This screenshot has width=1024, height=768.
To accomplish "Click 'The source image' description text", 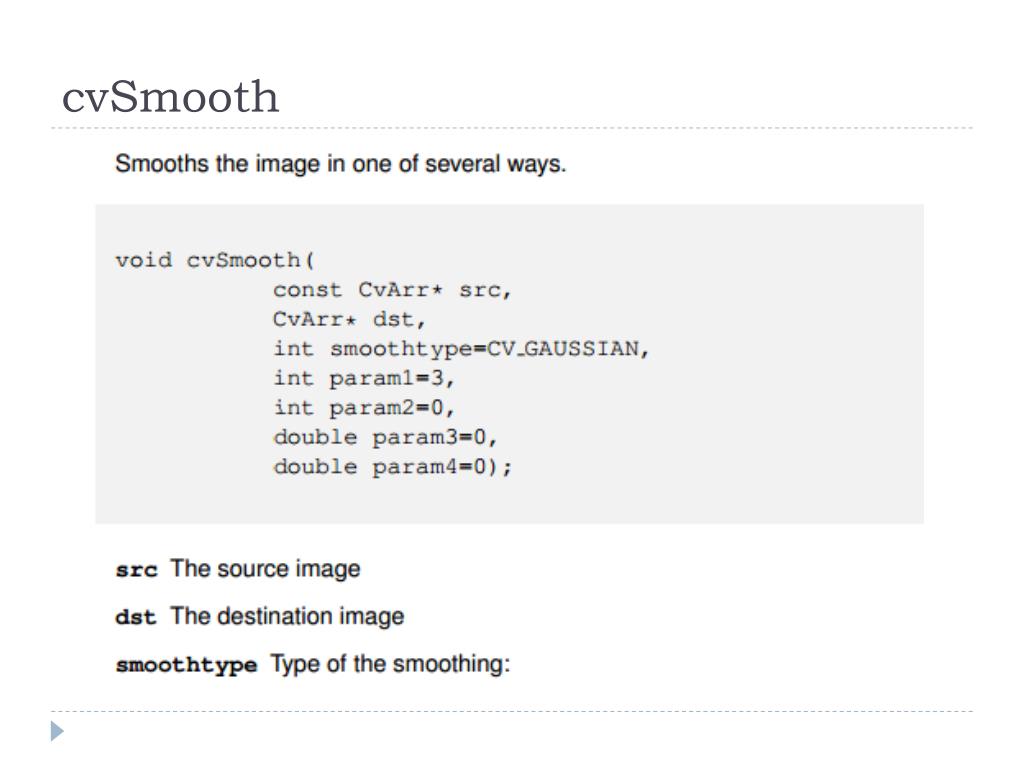I will tap(265, 569).
